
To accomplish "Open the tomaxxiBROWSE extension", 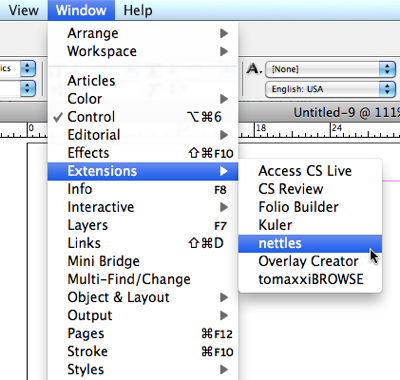I will click(310, 279).
